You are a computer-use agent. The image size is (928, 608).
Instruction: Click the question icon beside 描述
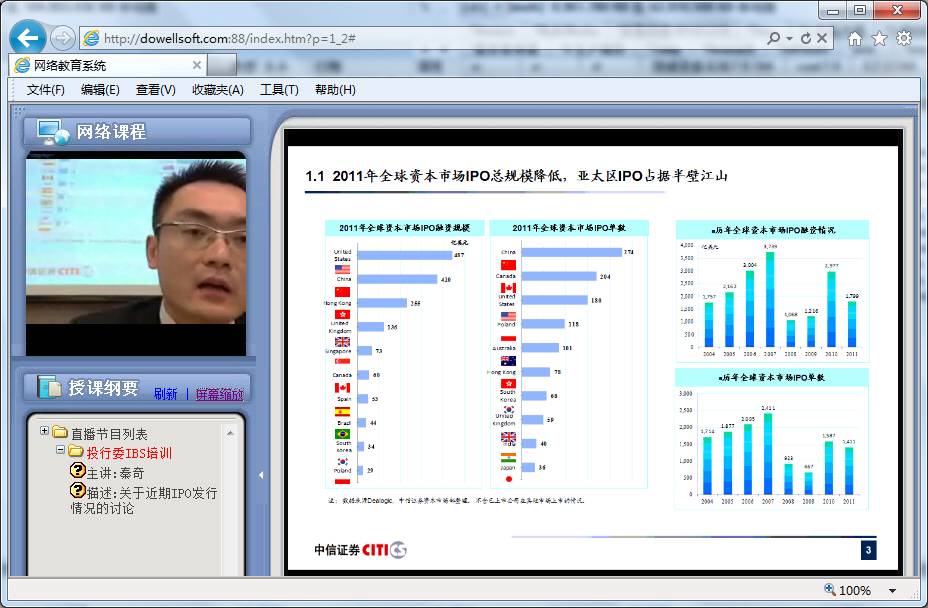(78, 490)
